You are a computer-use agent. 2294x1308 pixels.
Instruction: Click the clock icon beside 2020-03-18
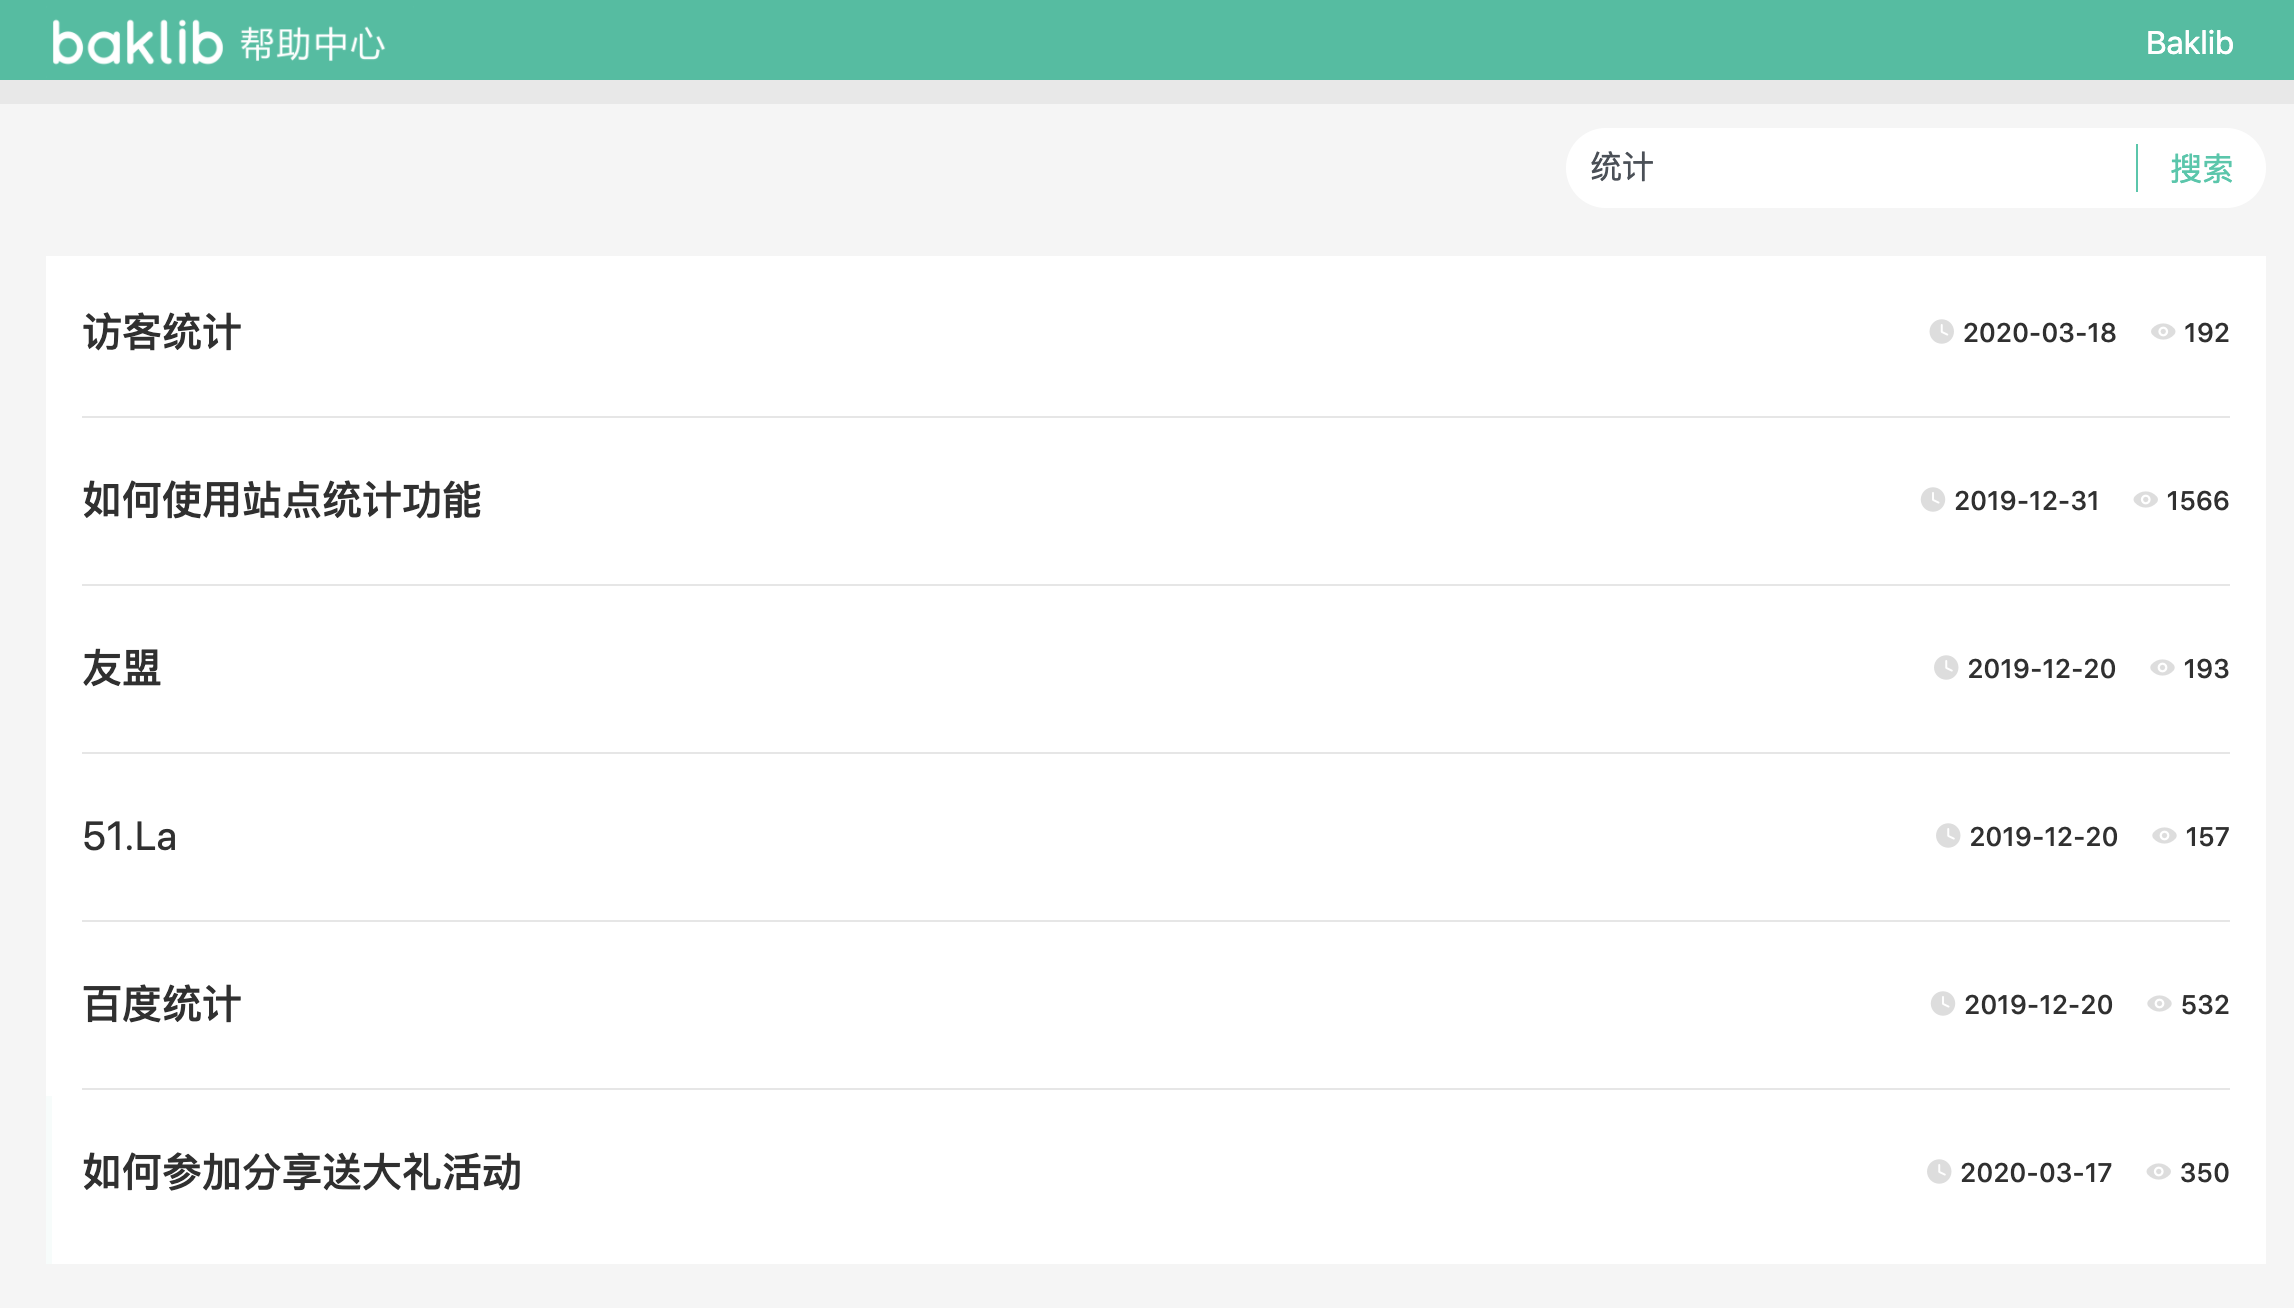tap(1941, 332)
